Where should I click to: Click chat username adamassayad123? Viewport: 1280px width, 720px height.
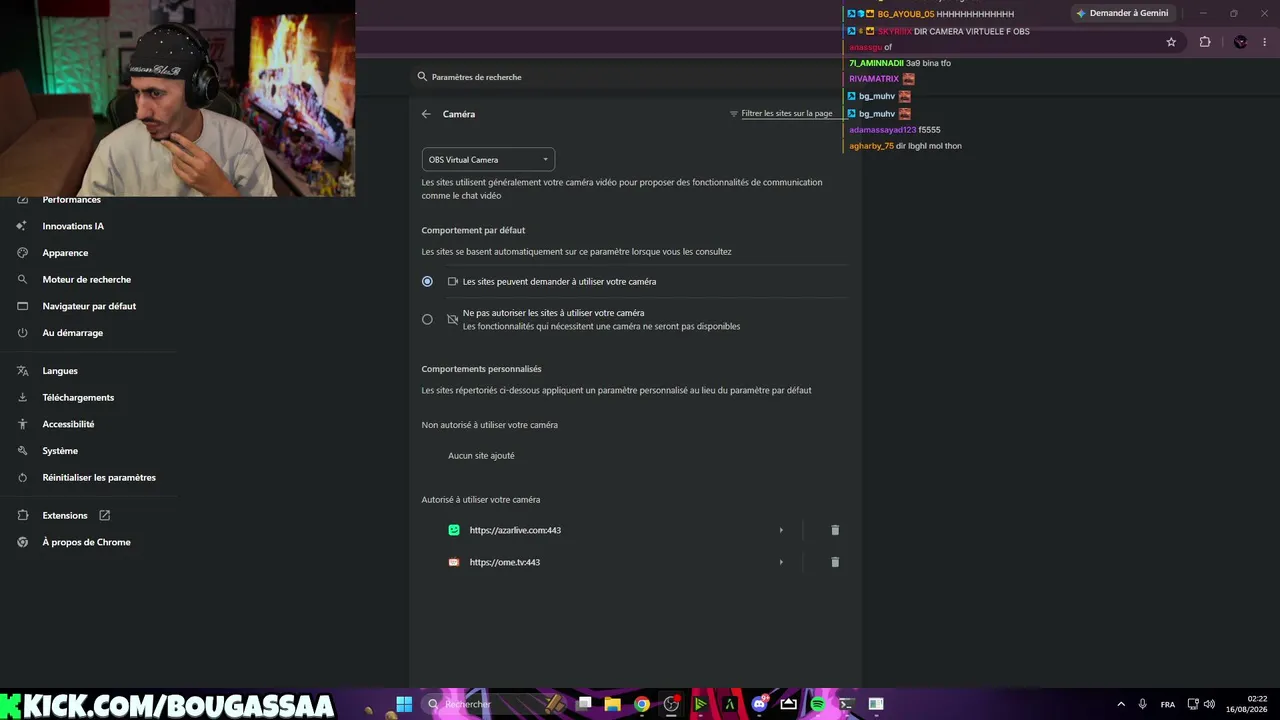click(x=883, y=130)
